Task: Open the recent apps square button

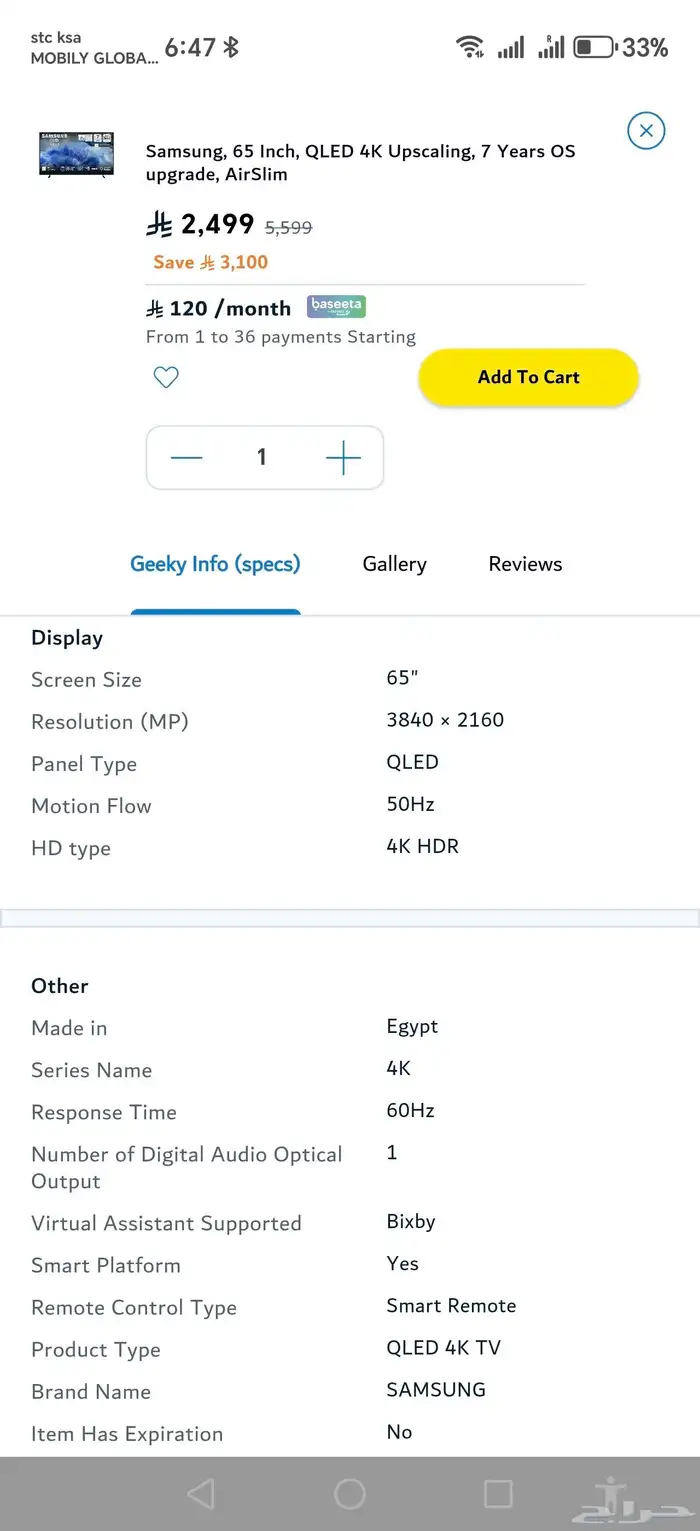Action: tap(497, 1493)
